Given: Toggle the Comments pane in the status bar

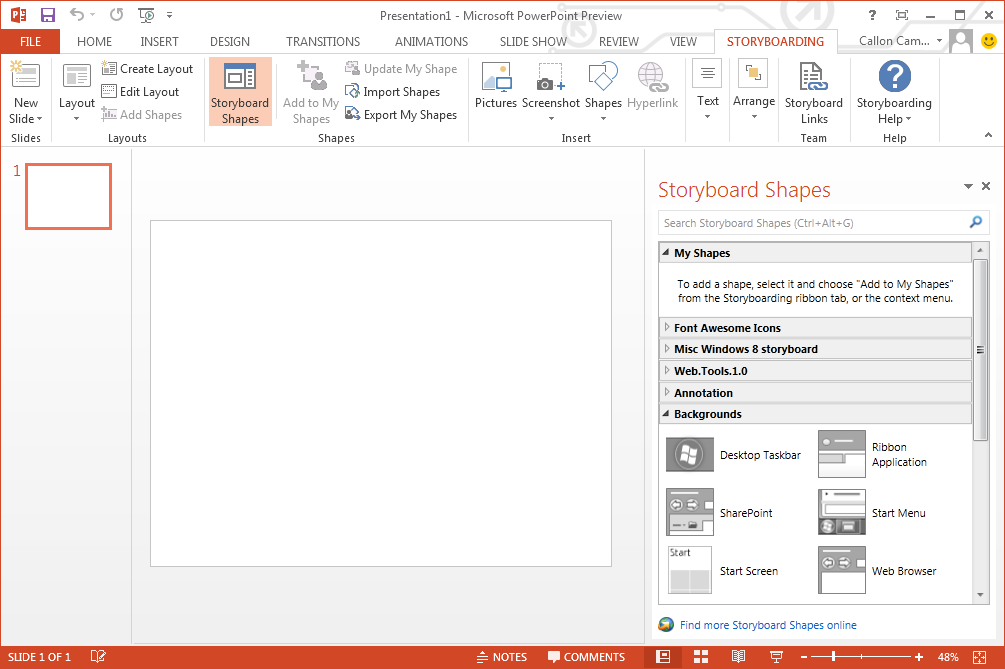Looking at the screenshot, I should [x=586, y=657].
